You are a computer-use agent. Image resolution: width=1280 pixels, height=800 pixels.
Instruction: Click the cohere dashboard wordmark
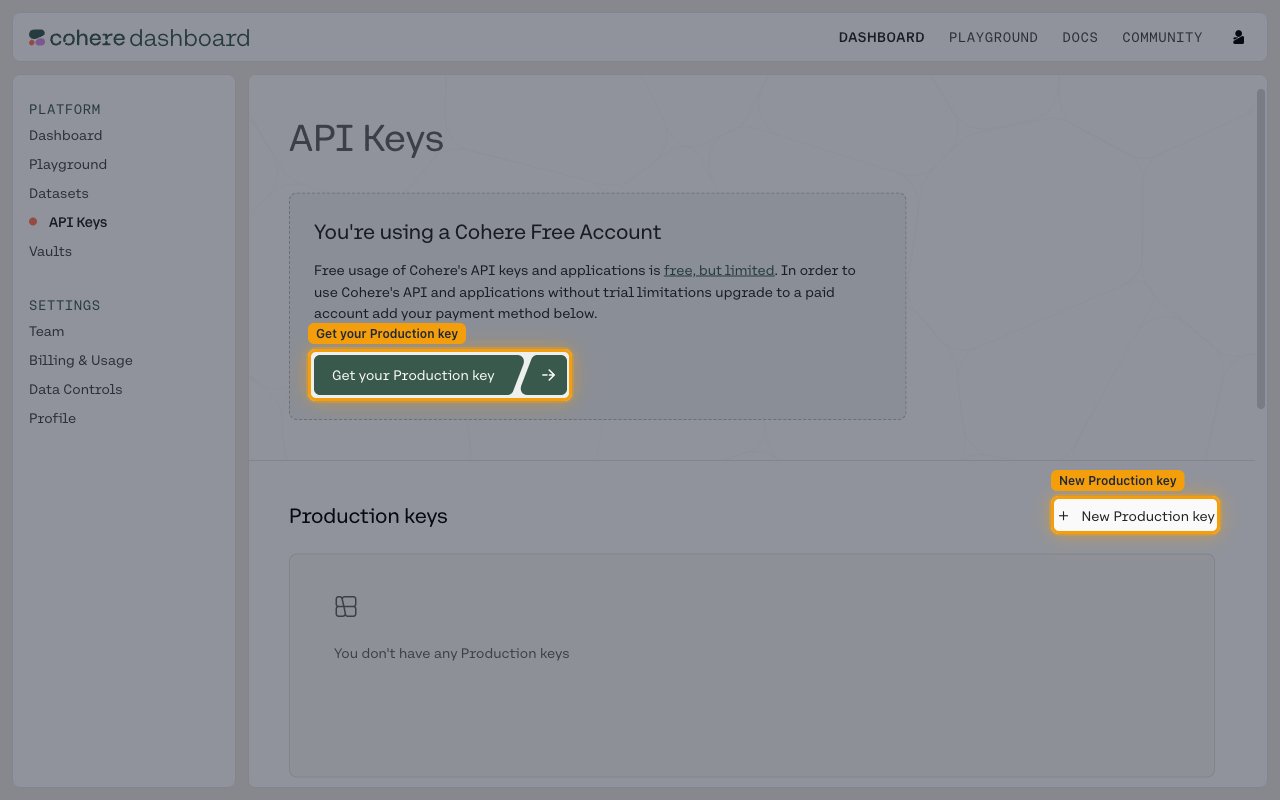pos(149,38)
